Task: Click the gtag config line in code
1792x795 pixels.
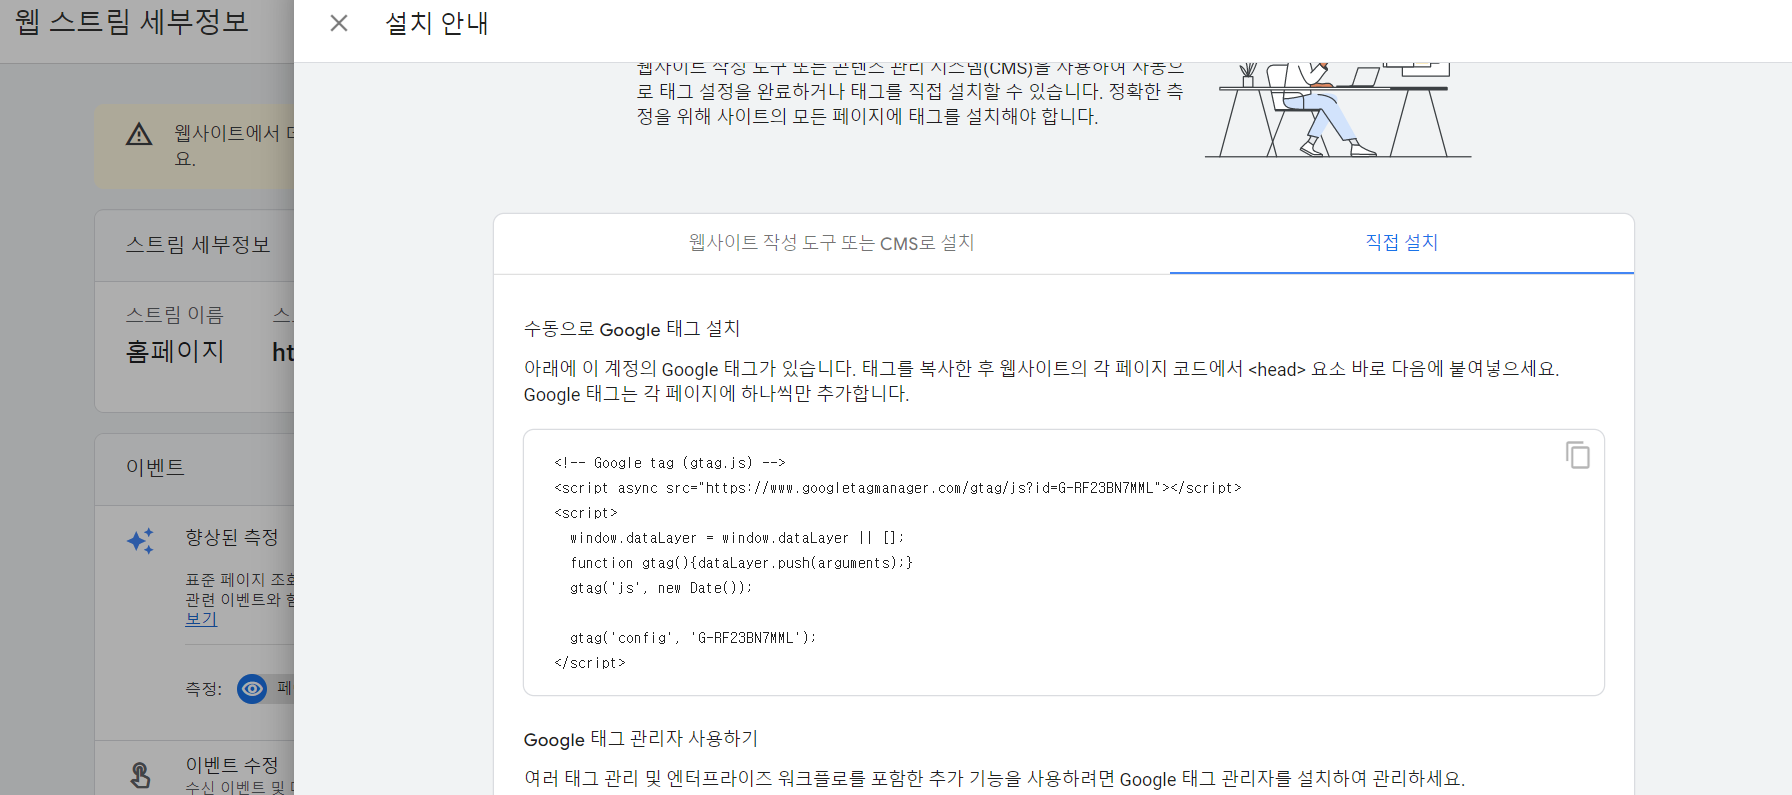Action: 693,638
